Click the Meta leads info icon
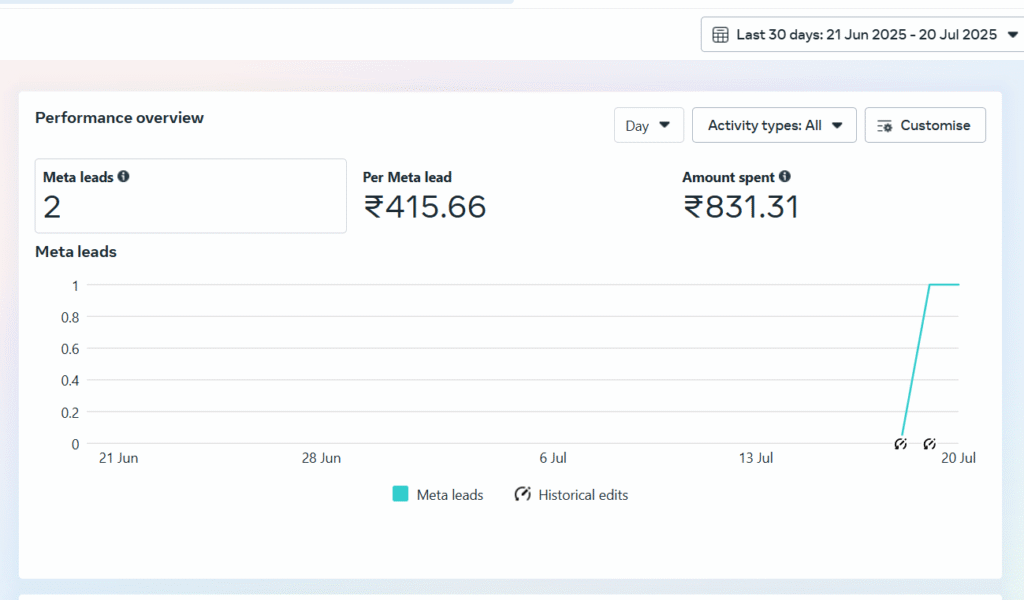This screenshot has height=600, width=1024. pyautogui.click(x=123, y=176)
